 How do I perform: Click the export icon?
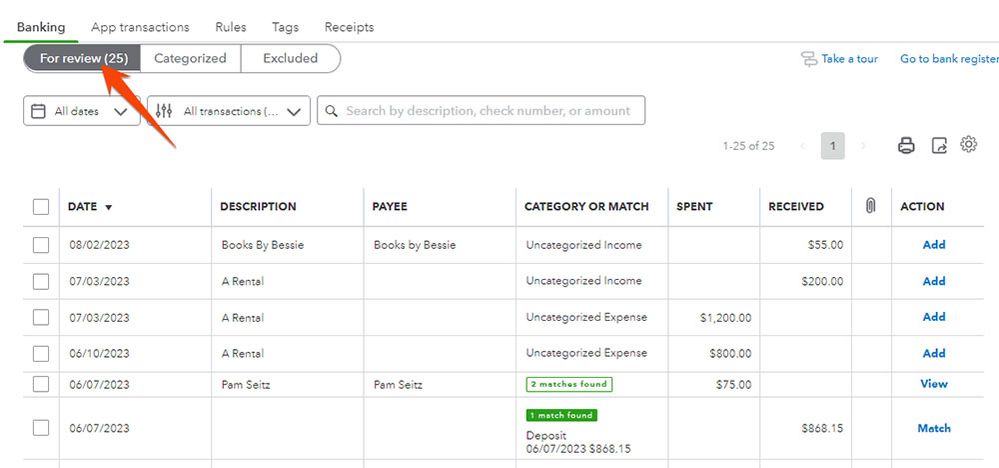(939, 146)
